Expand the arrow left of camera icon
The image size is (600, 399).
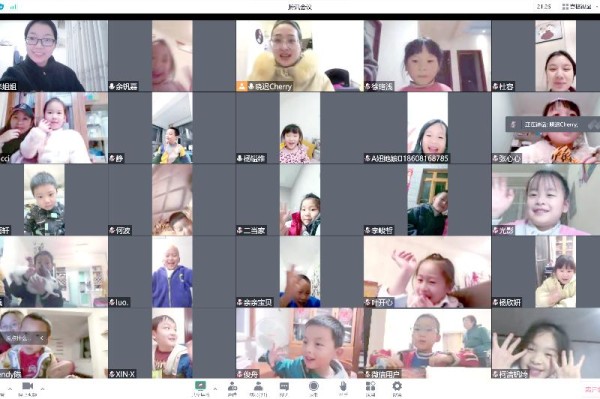point(10,389)
